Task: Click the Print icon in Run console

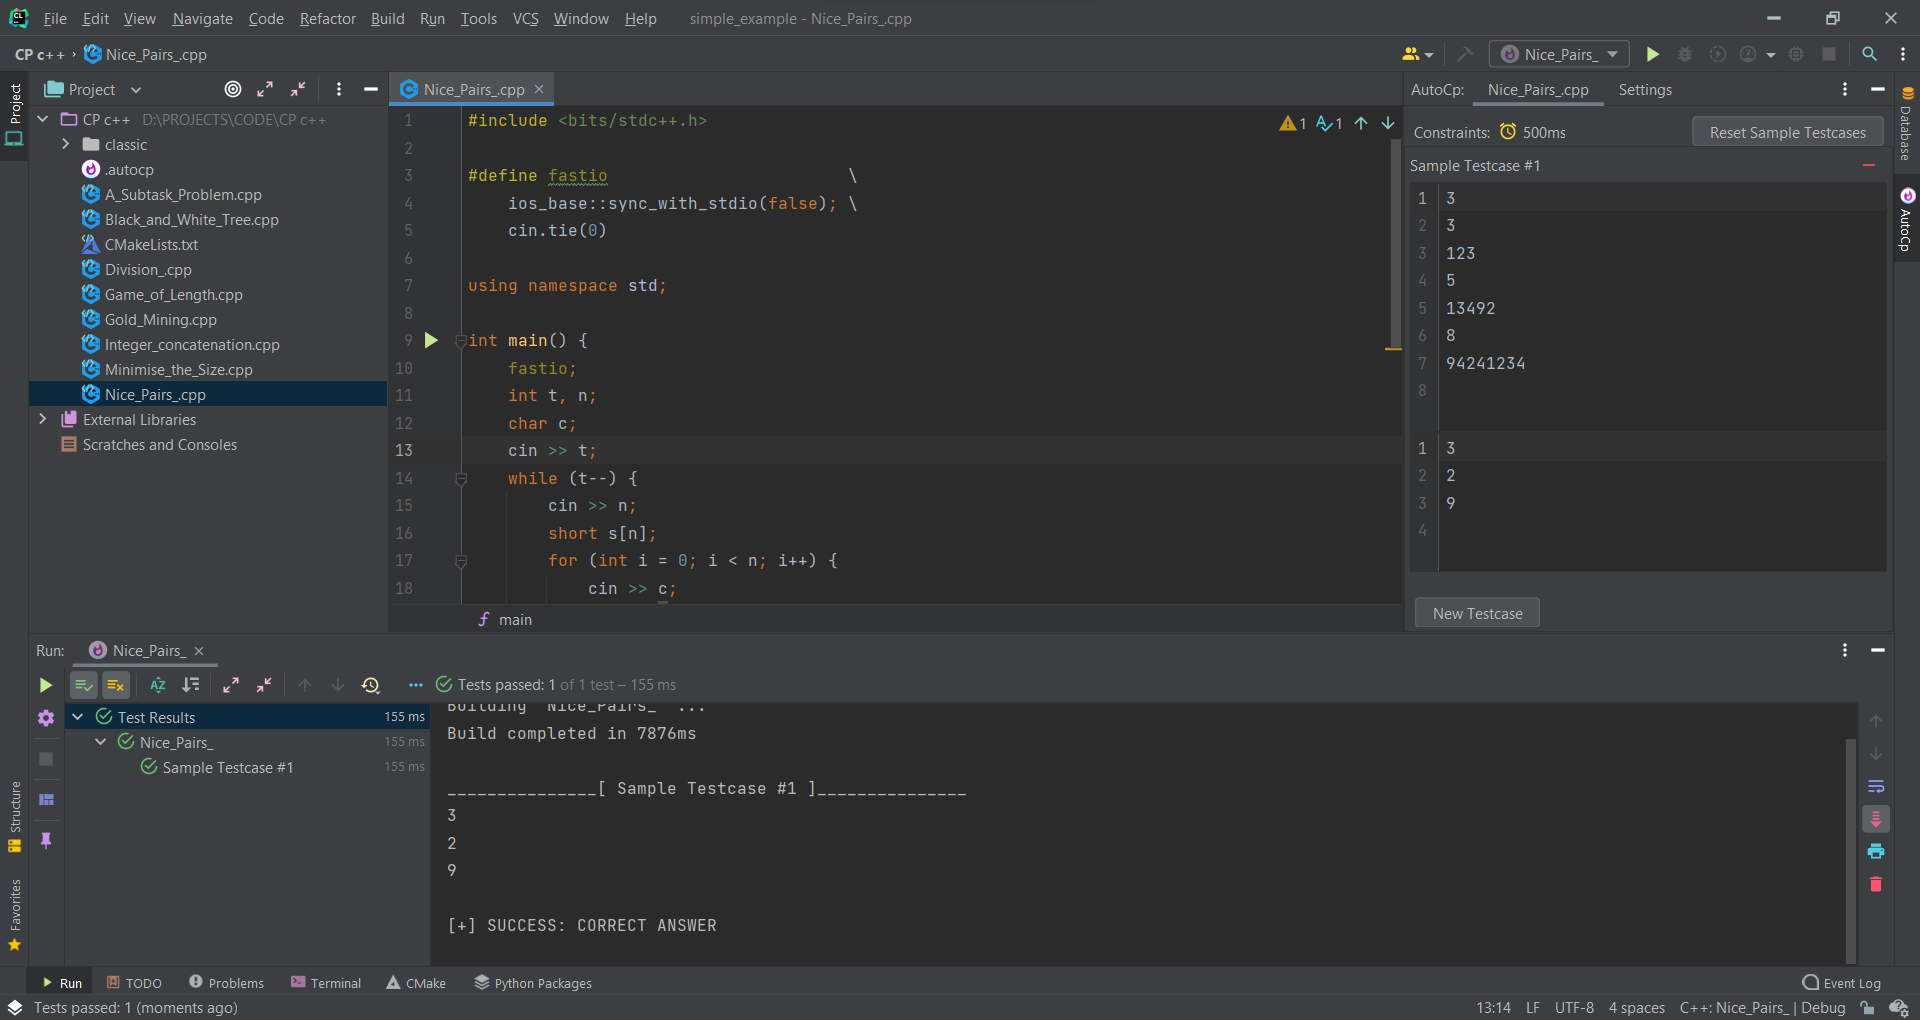Action: point(1876,851)
